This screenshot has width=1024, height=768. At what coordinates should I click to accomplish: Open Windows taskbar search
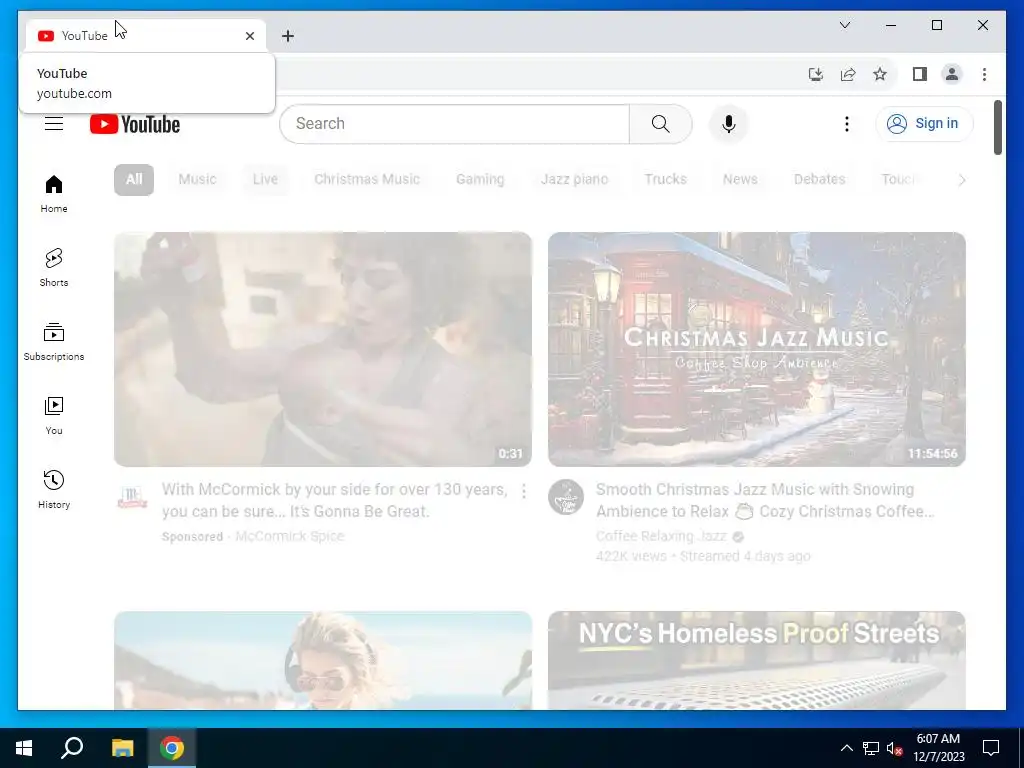[x=72, y=748]
